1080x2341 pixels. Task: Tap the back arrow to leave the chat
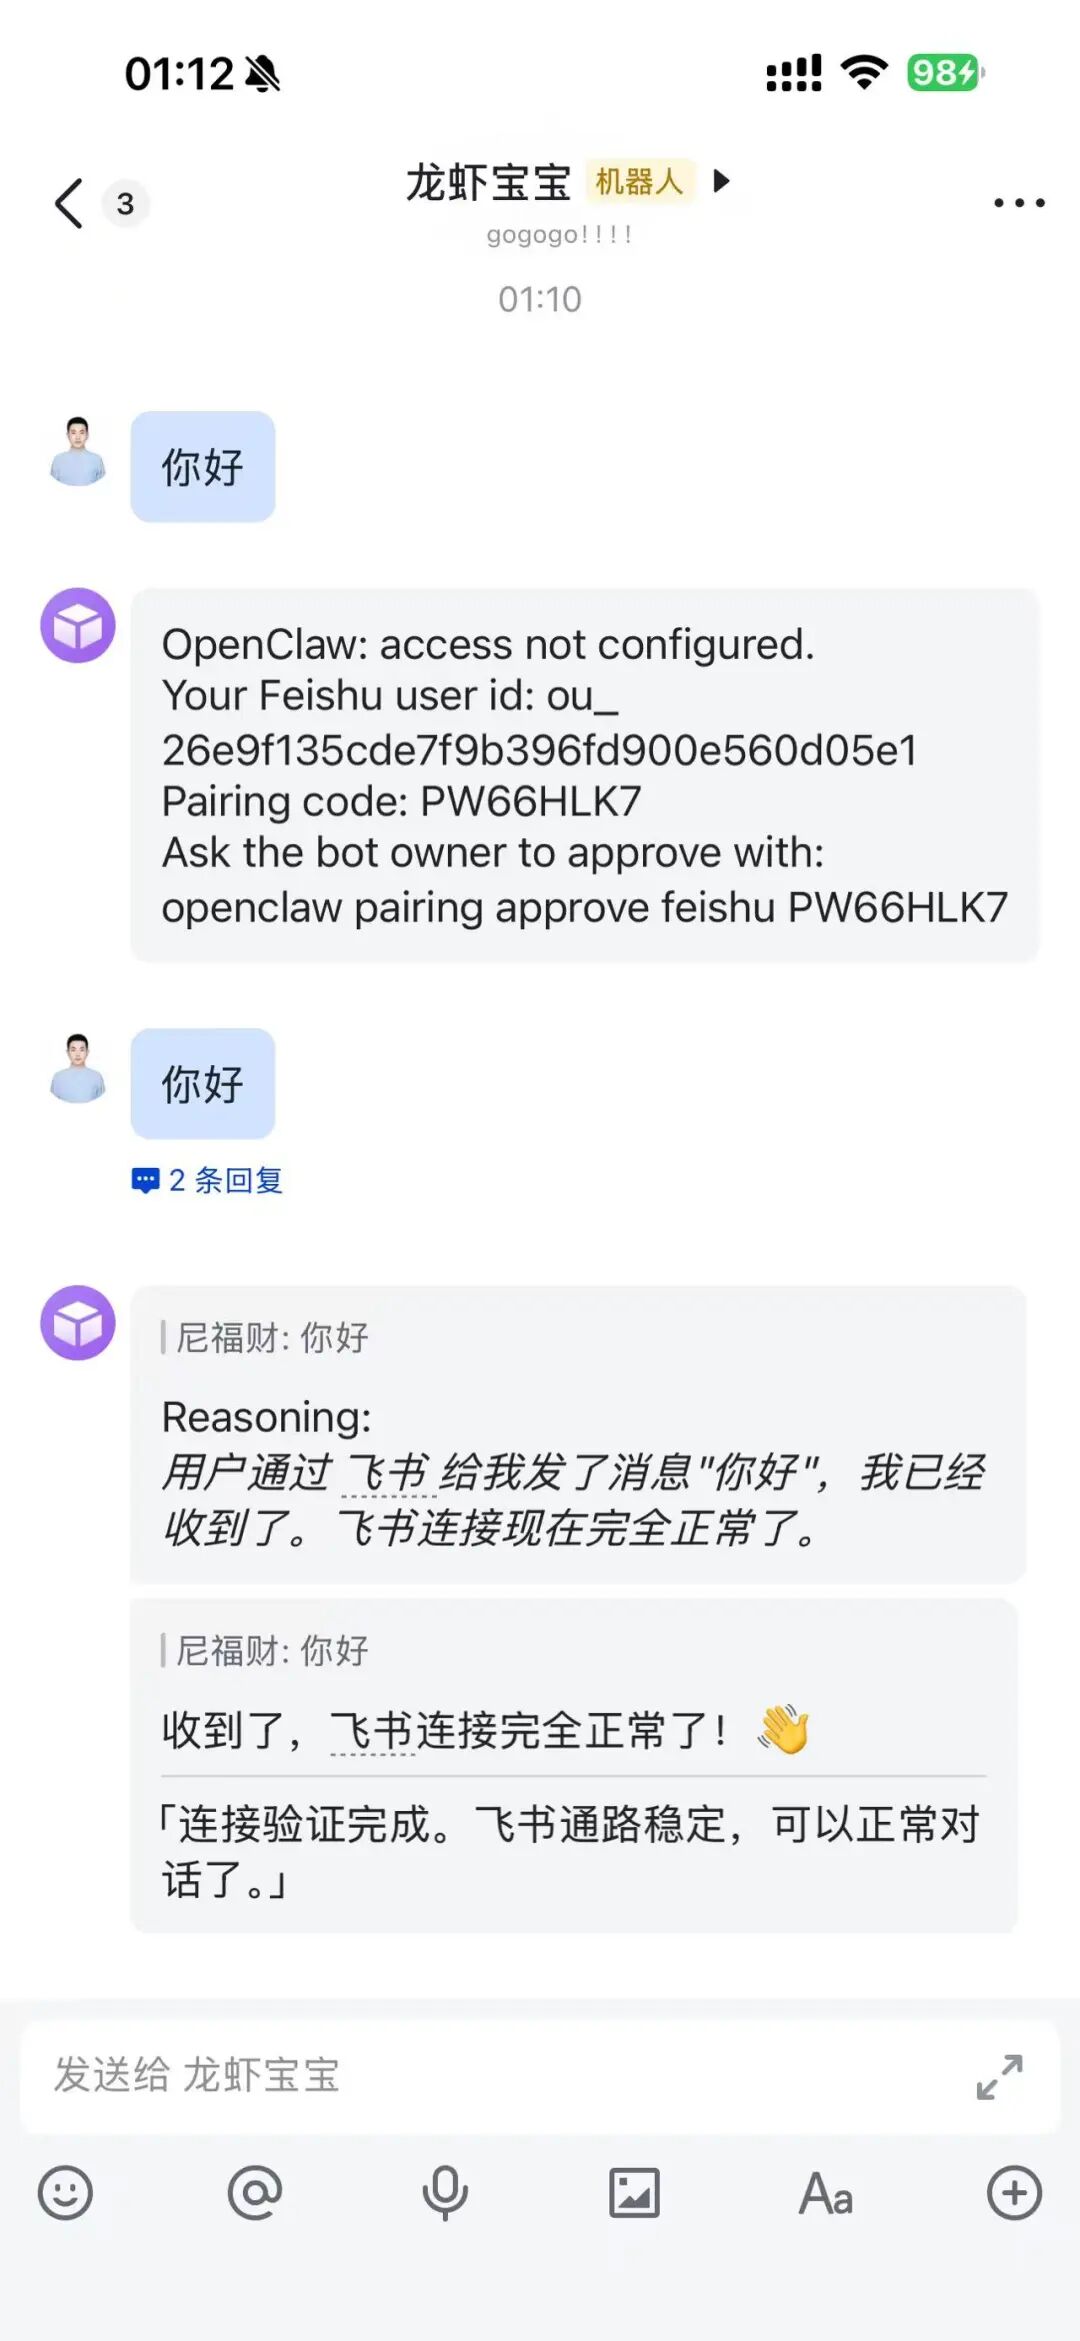[66, 202]
